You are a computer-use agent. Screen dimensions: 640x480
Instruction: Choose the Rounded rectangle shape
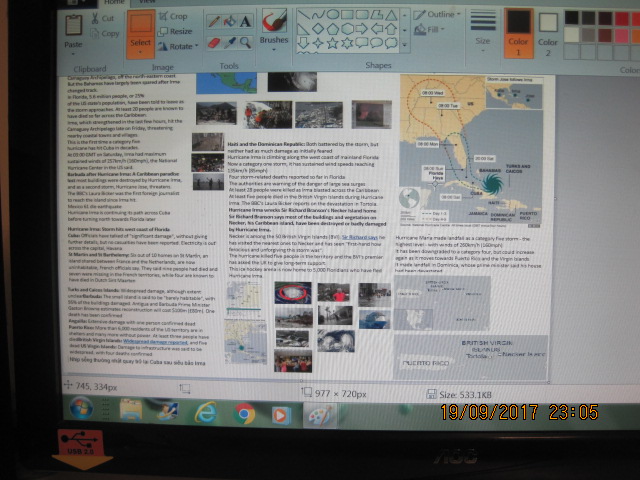[x=362, y=15]
